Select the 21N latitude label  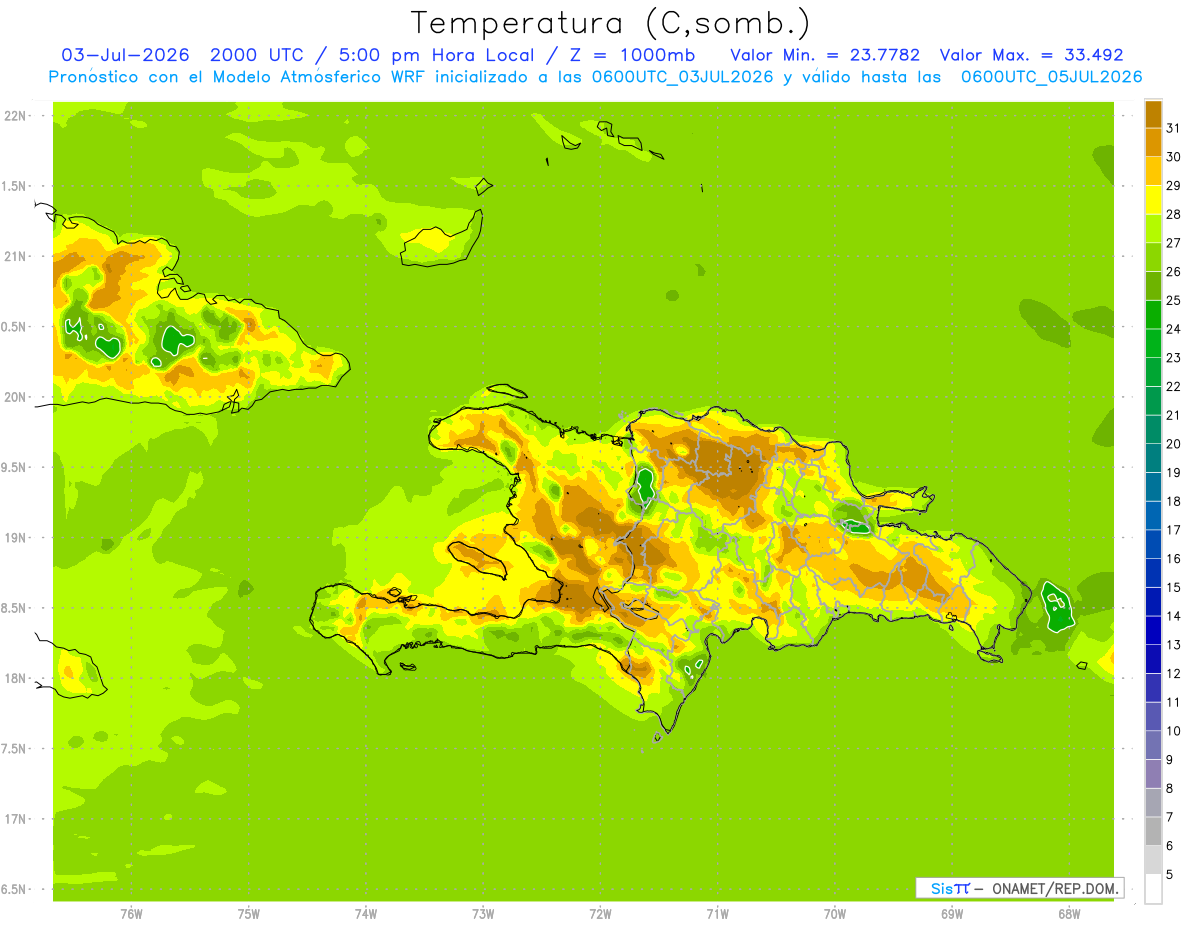[16, 256]
